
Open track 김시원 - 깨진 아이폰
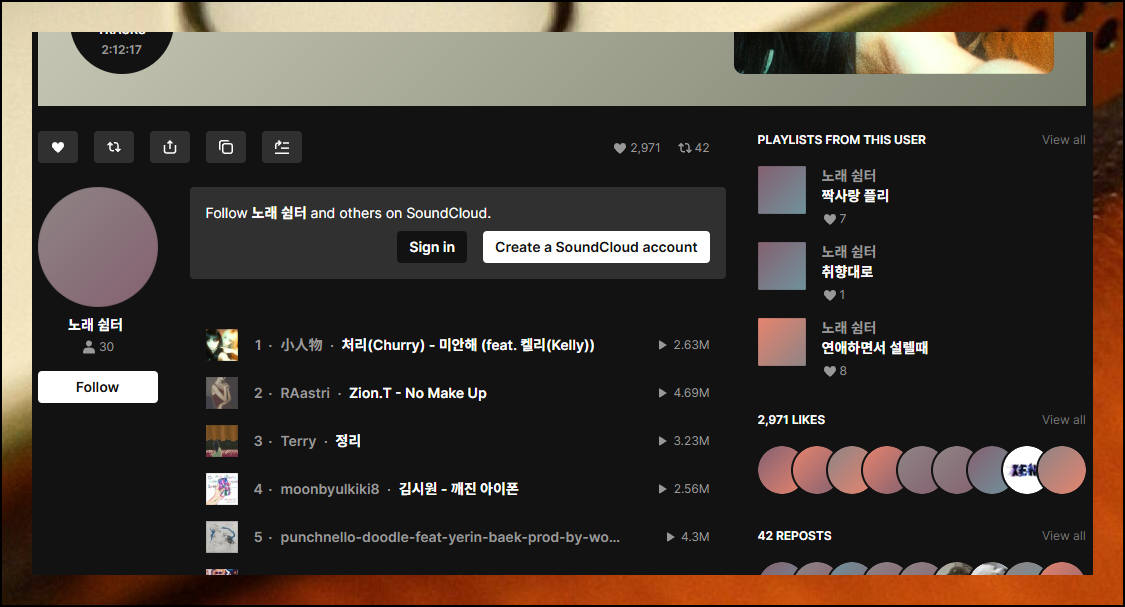(x=458, y=489)
